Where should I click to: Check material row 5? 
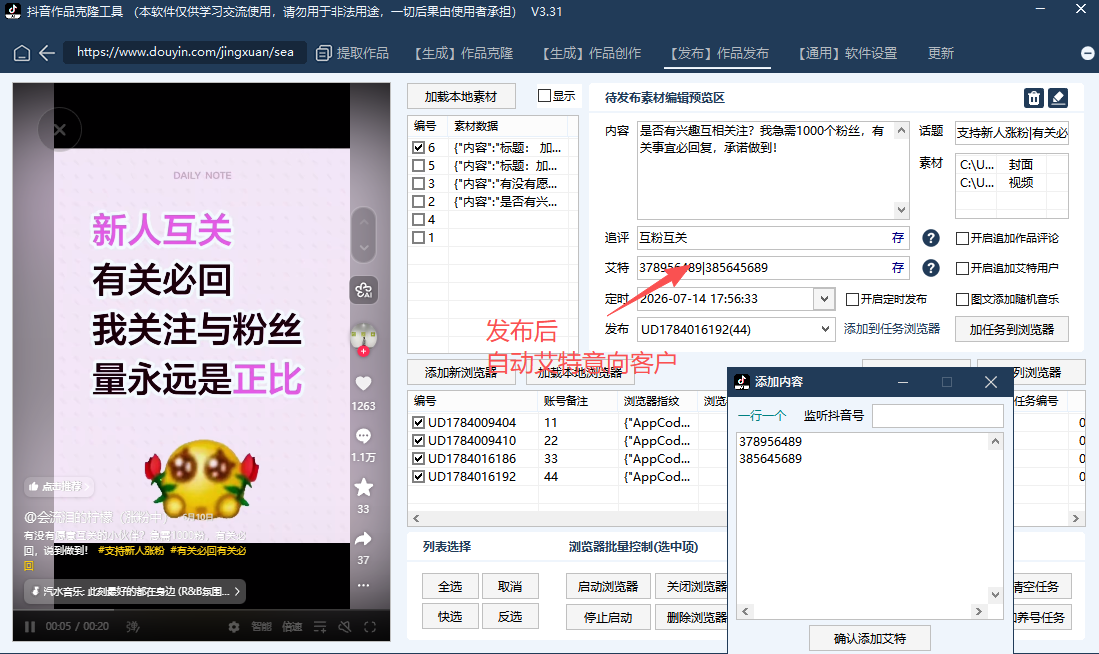[x=418, y=166]
